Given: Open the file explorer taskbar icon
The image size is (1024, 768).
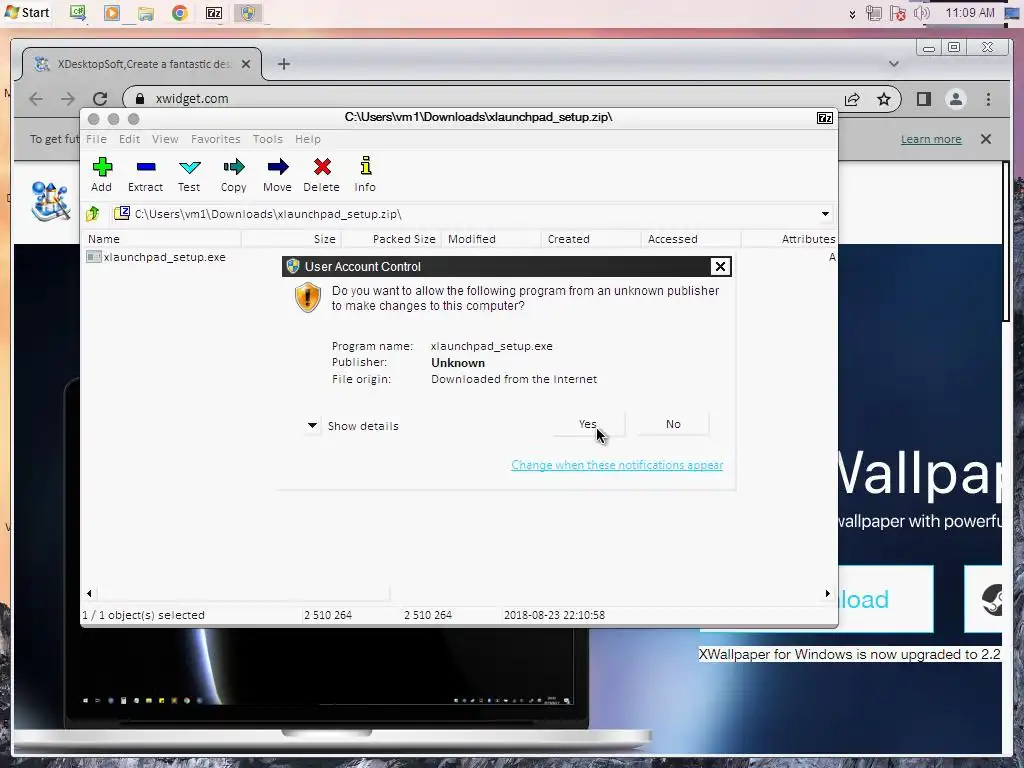Looking at the screenshot, I should 146,13.
